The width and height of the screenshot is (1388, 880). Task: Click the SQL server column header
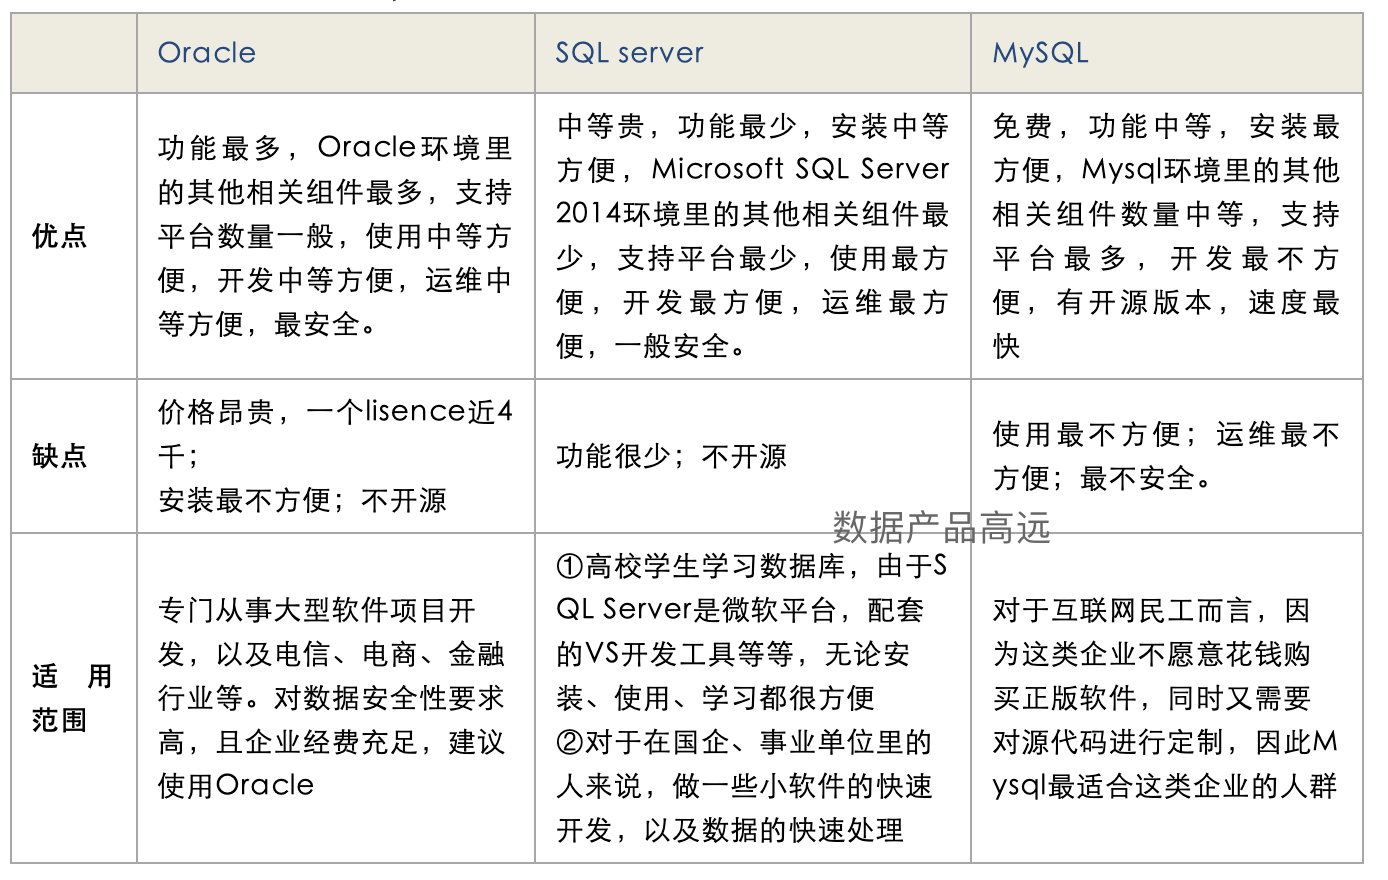click(629, 53)
